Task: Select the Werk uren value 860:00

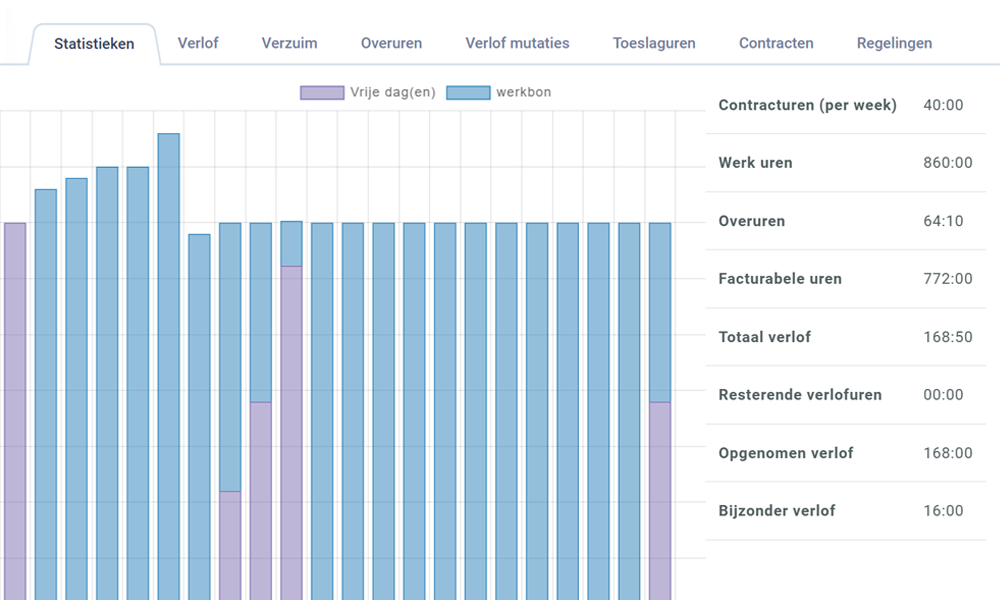Action: pyautogui.click(x=947, y=163)
